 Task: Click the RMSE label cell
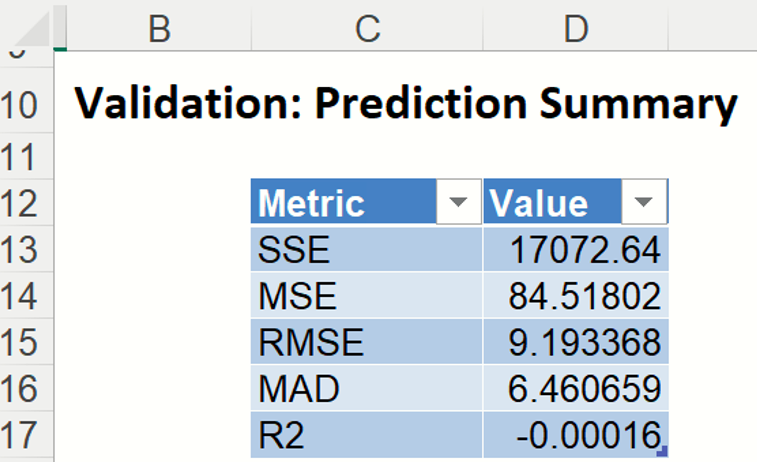365,343
